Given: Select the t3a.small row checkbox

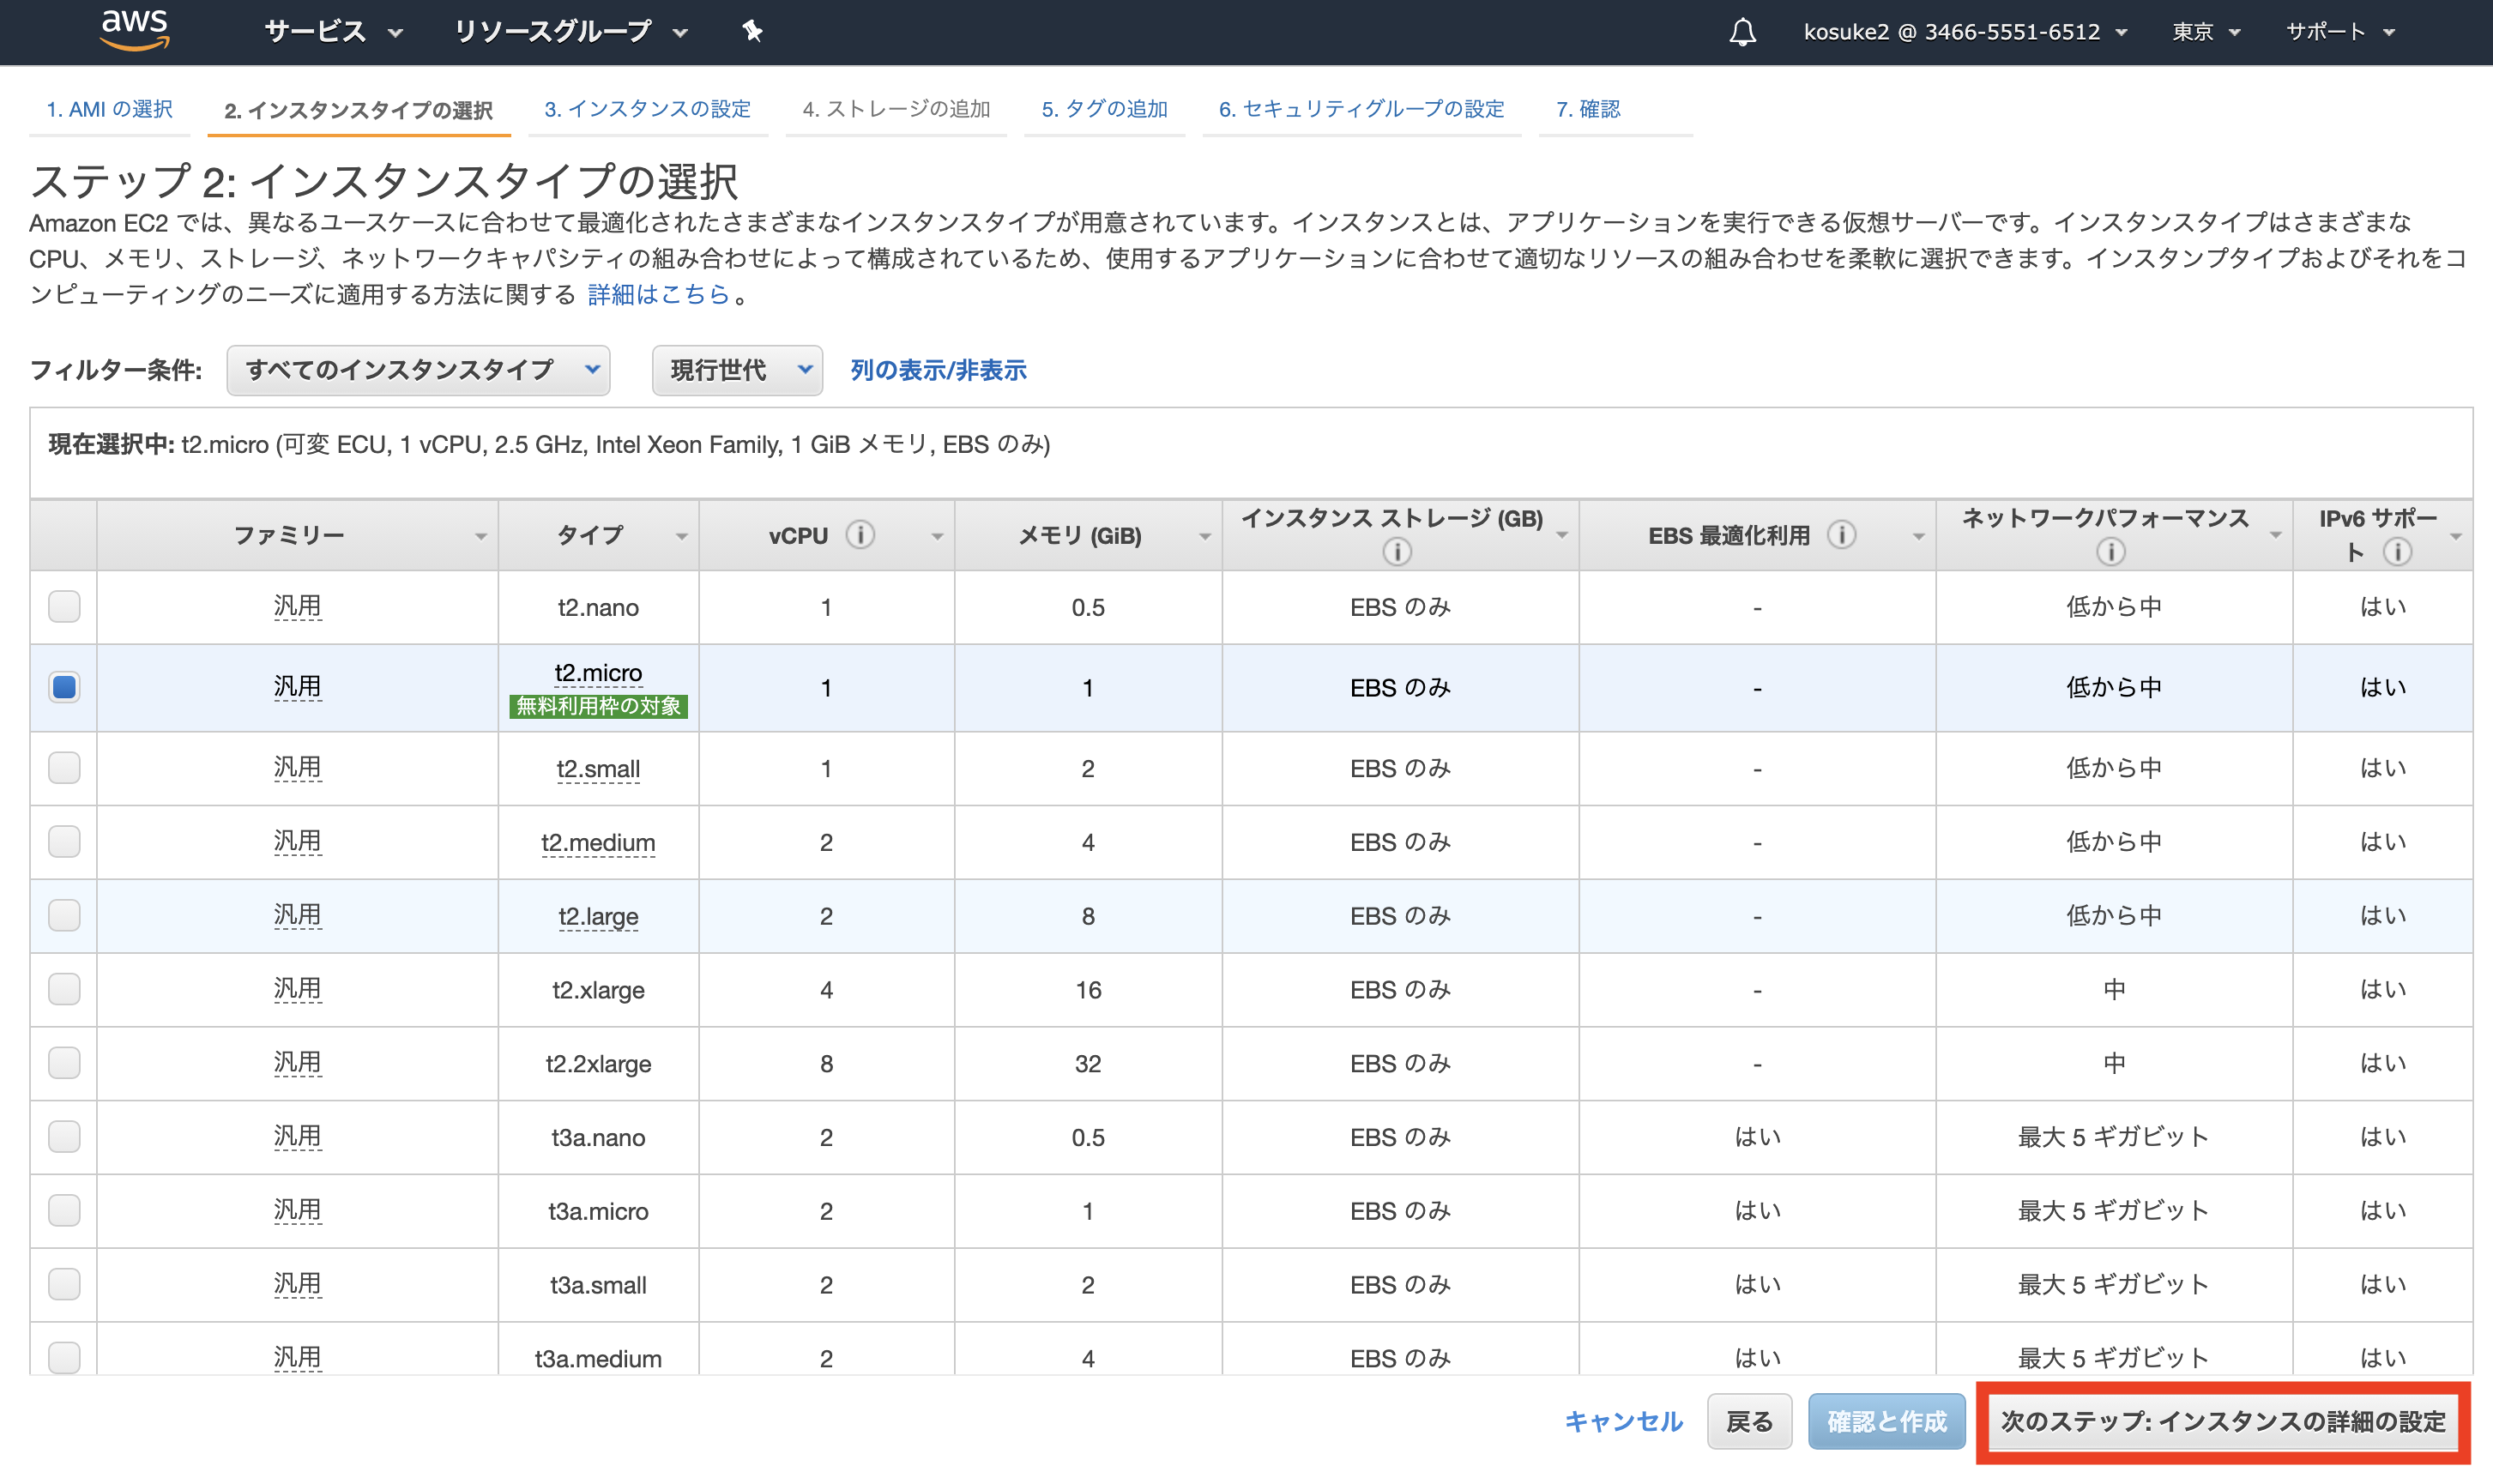Looking at the screenshot, I should coord(64,1284).
